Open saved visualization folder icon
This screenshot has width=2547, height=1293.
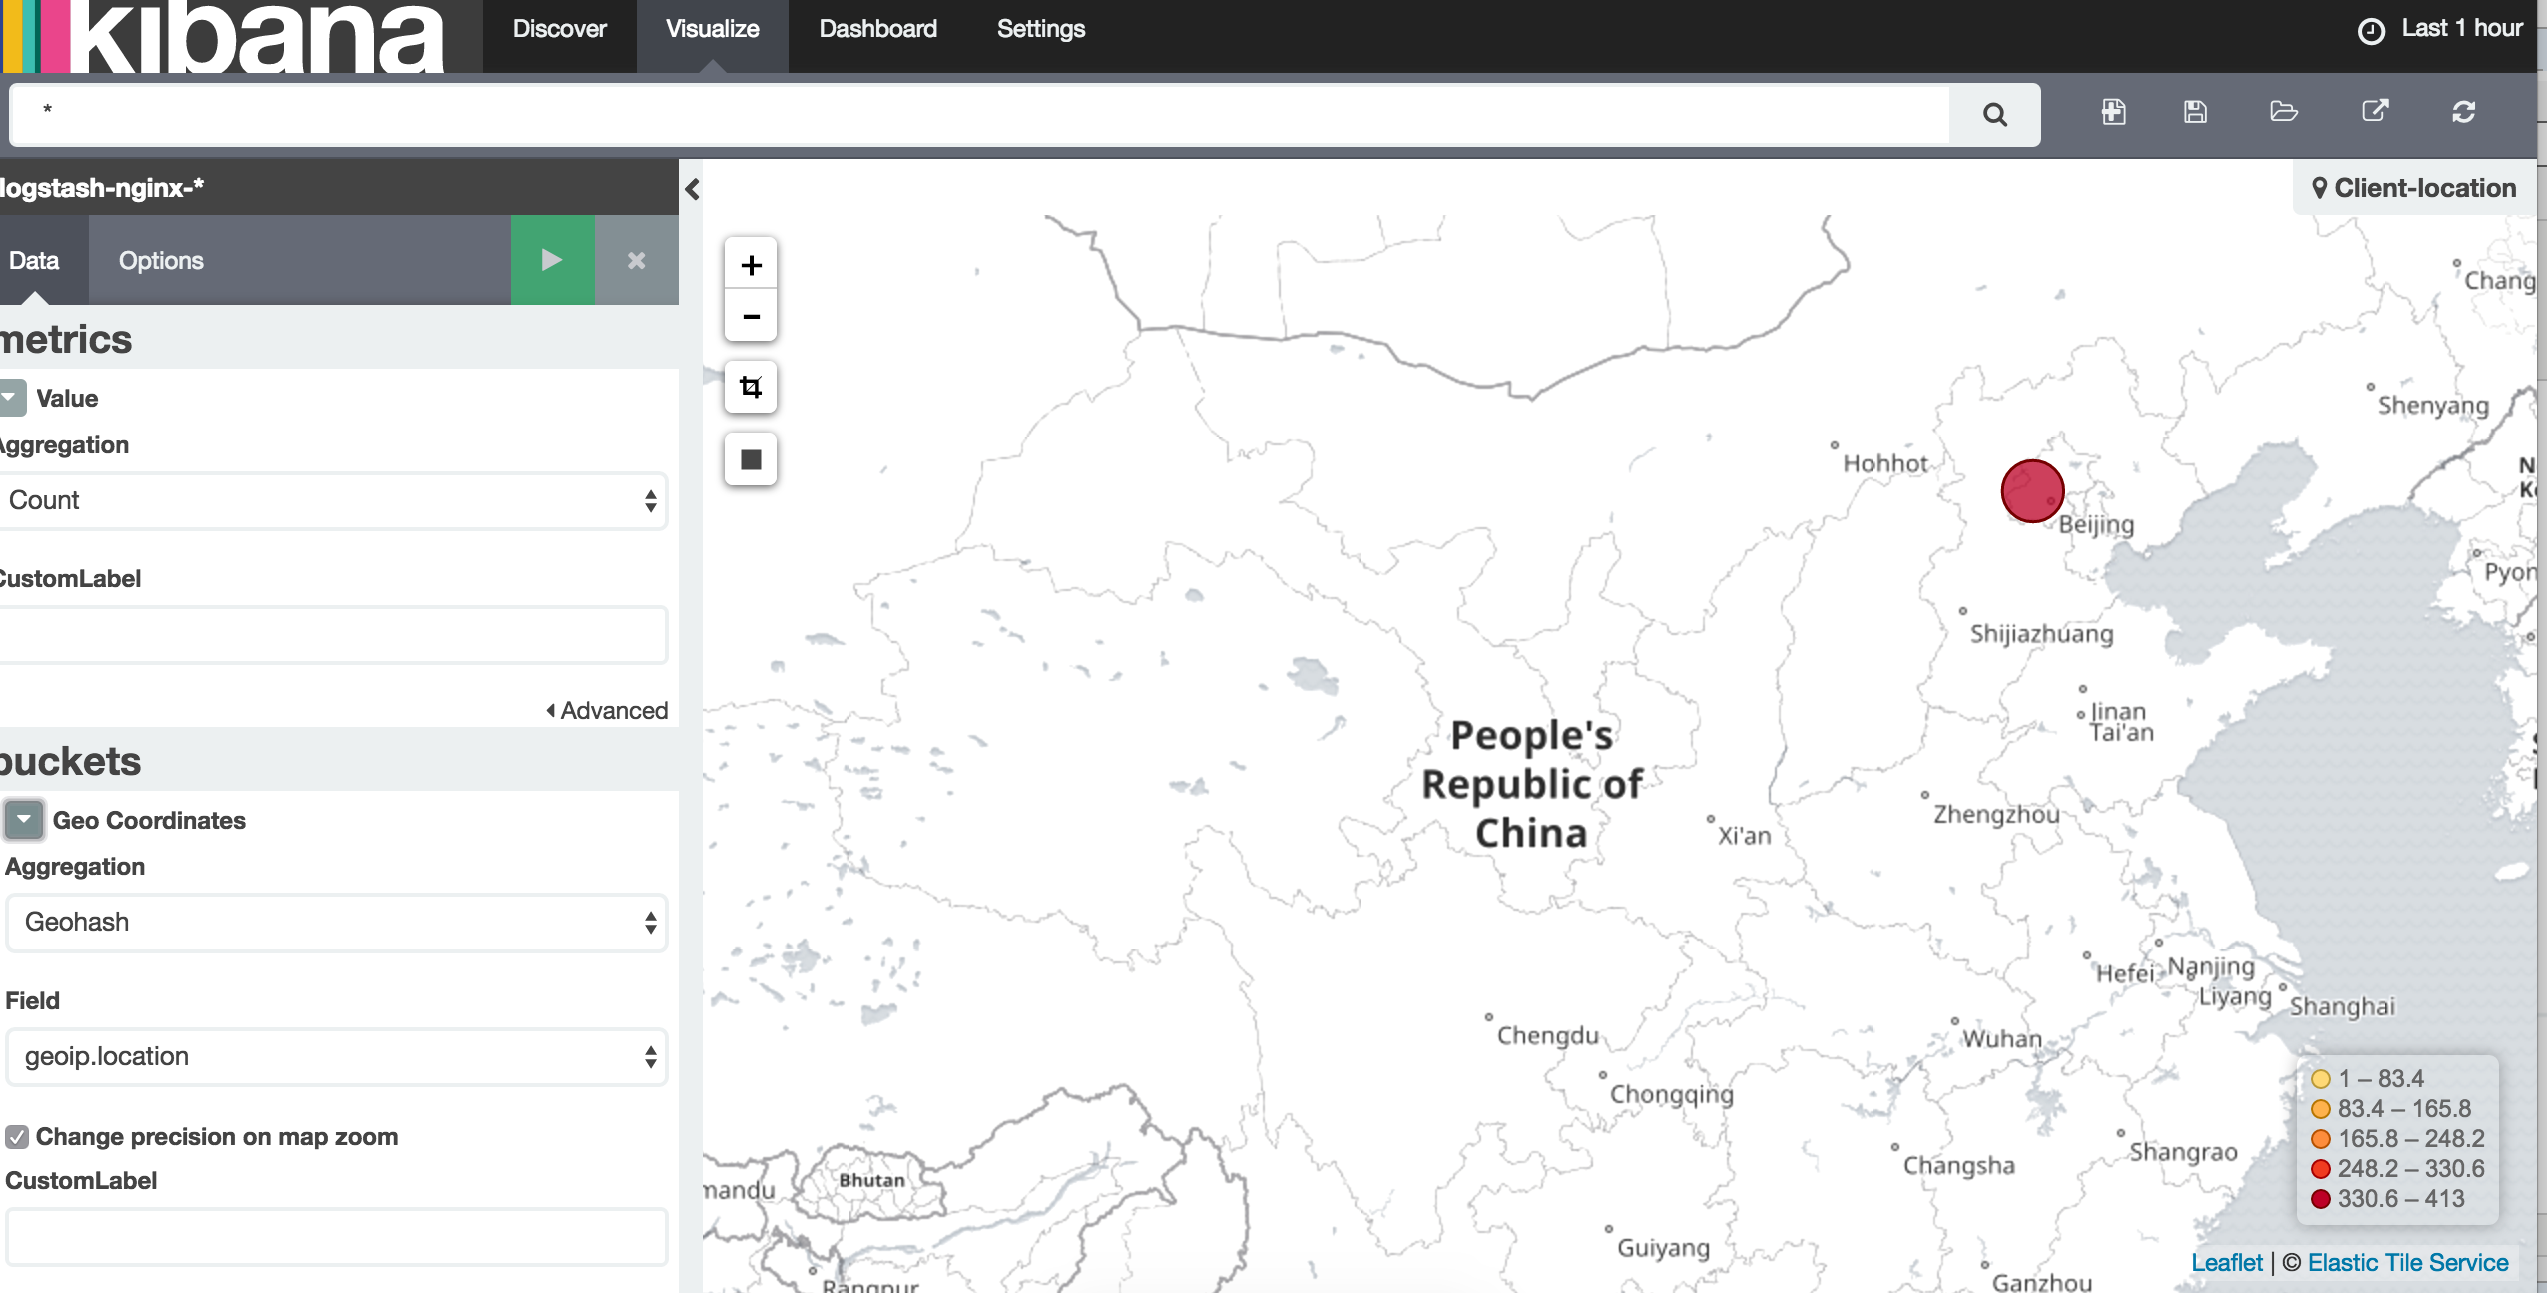(x=2283, y=112)
